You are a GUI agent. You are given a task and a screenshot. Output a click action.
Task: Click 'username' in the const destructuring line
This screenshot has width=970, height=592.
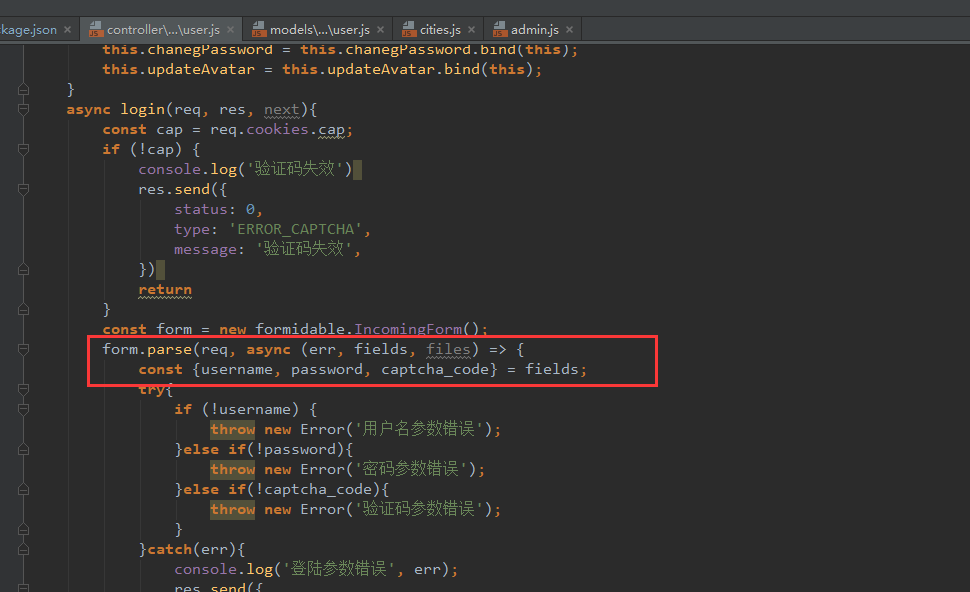[237, 369]
